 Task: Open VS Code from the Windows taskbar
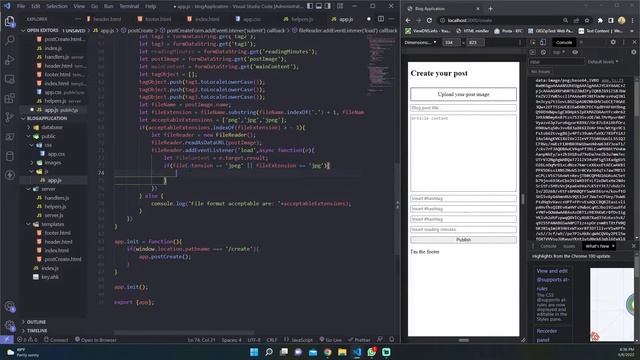point(357,352)
